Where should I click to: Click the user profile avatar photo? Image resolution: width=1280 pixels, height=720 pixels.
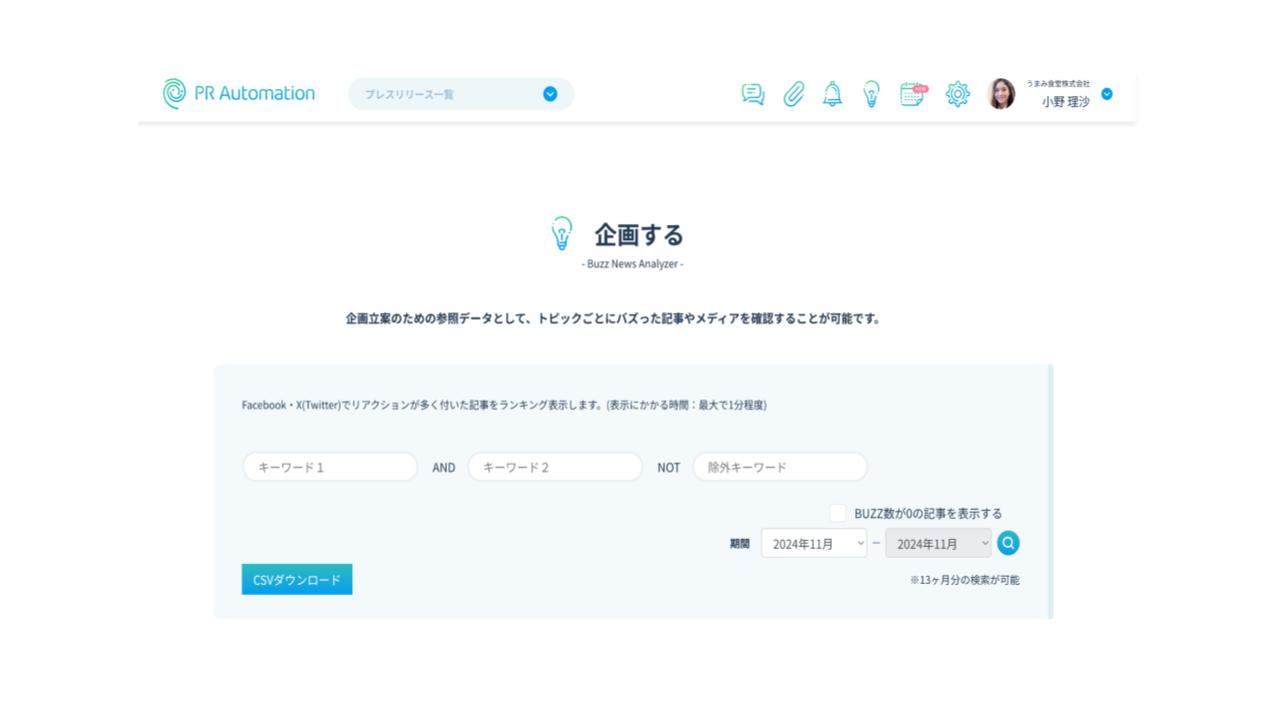click(x=1001, y=94)
